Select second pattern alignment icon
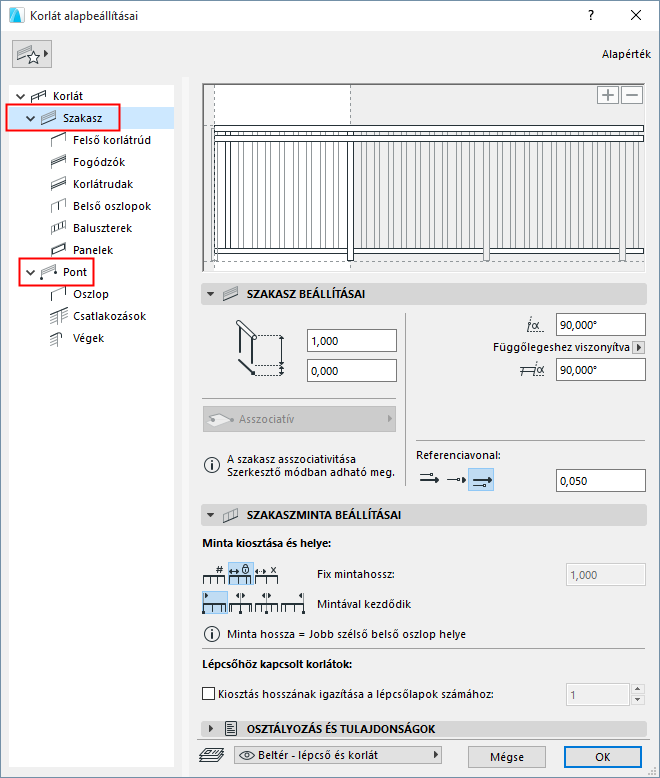 241,602
